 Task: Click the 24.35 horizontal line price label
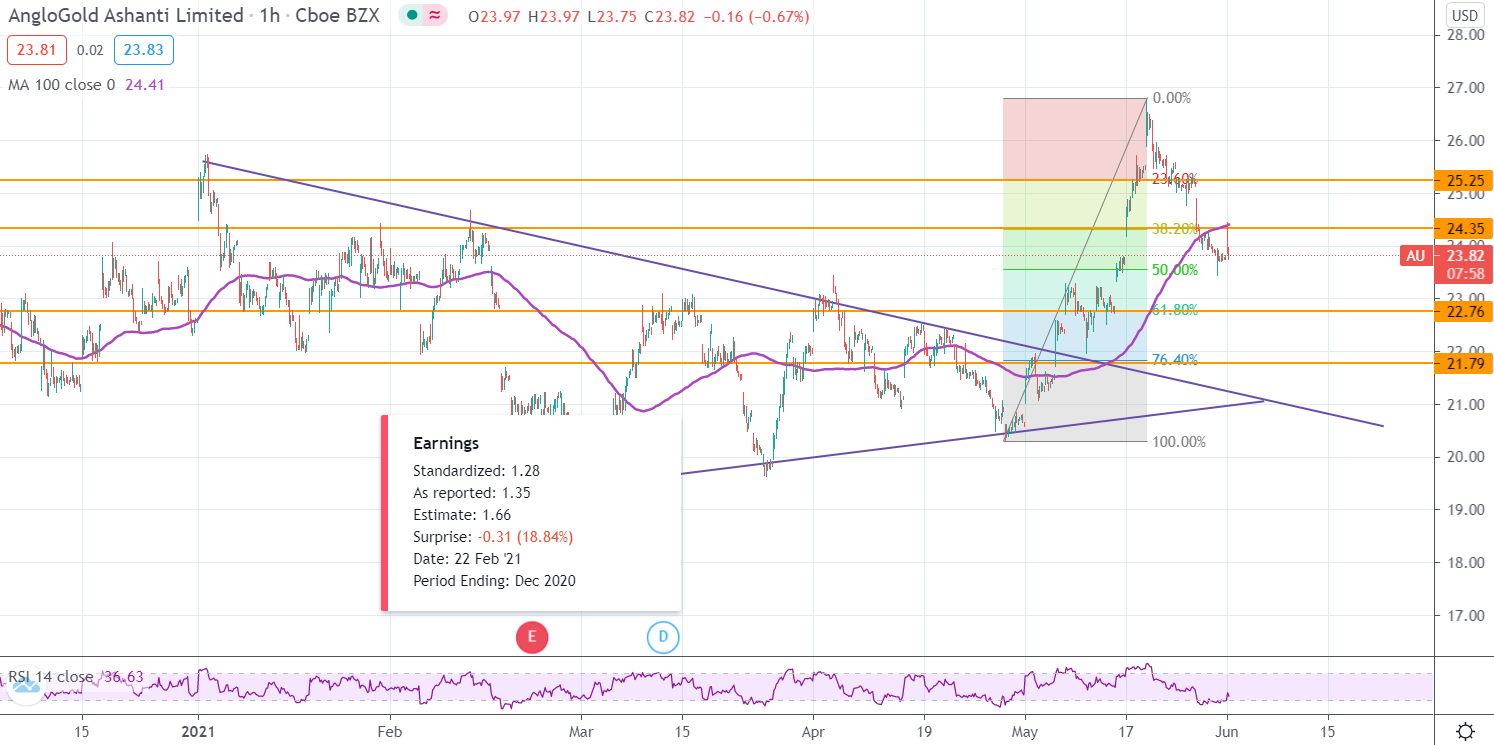coord(1463,228)
